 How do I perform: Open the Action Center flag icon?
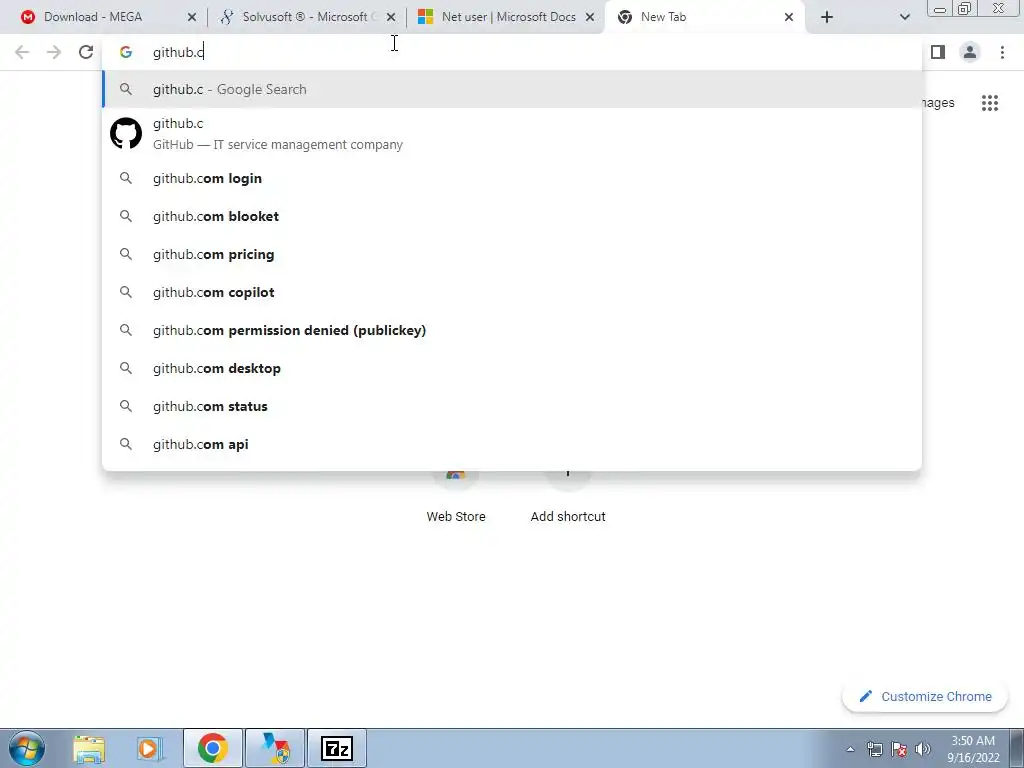pyautogui.click(x=899, y=749)
